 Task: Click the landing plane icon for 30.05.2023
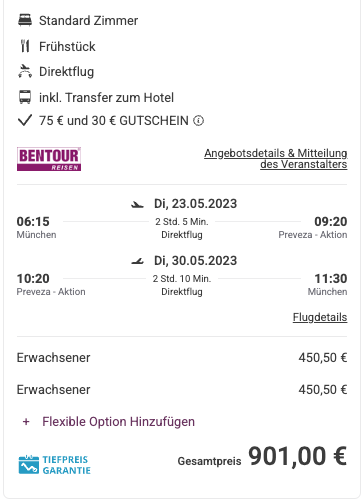137,261
